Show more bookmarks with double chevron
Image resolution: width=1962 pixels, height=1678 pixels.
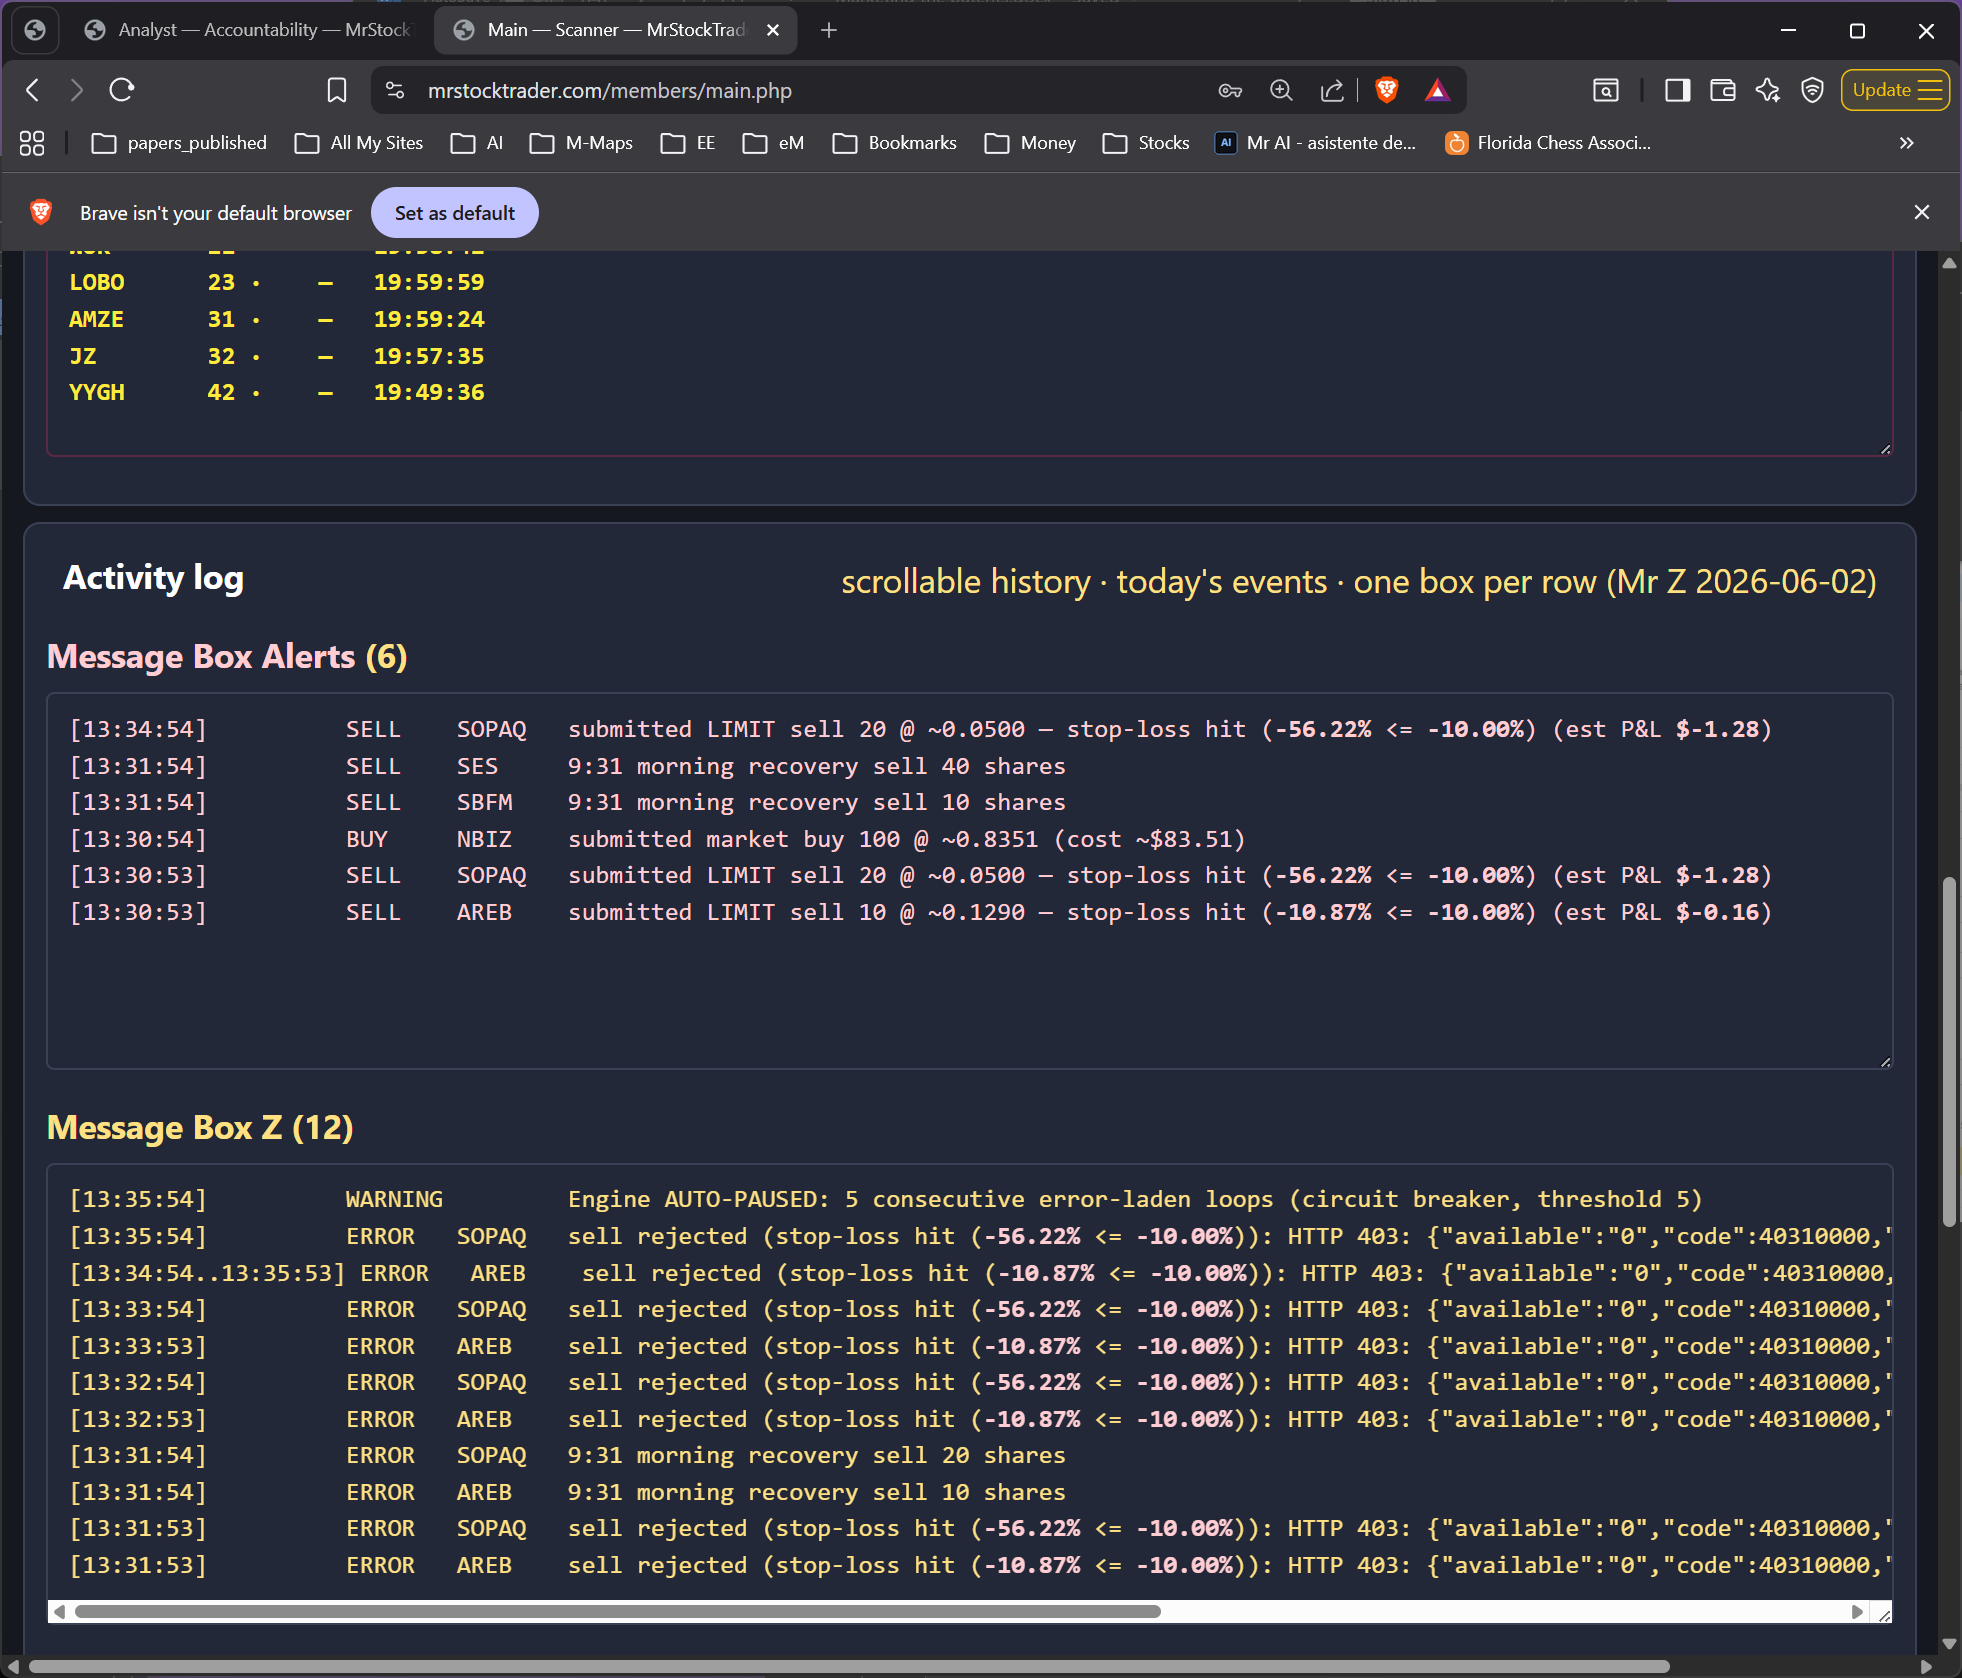pos(1906,143)
